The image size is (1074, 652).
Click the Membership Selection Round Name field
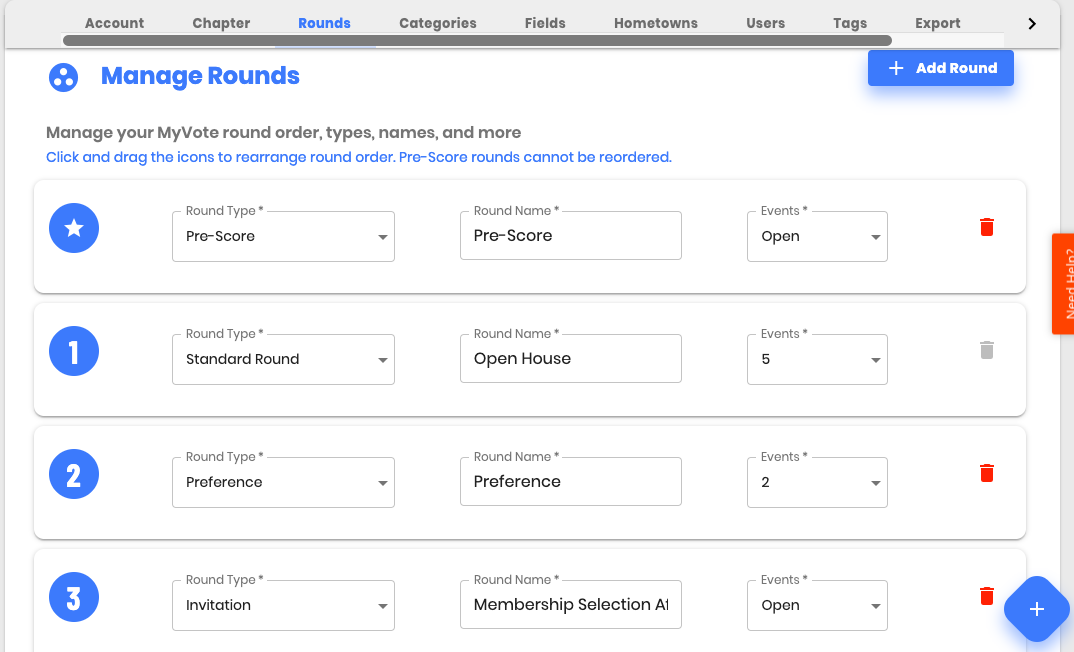571,605
